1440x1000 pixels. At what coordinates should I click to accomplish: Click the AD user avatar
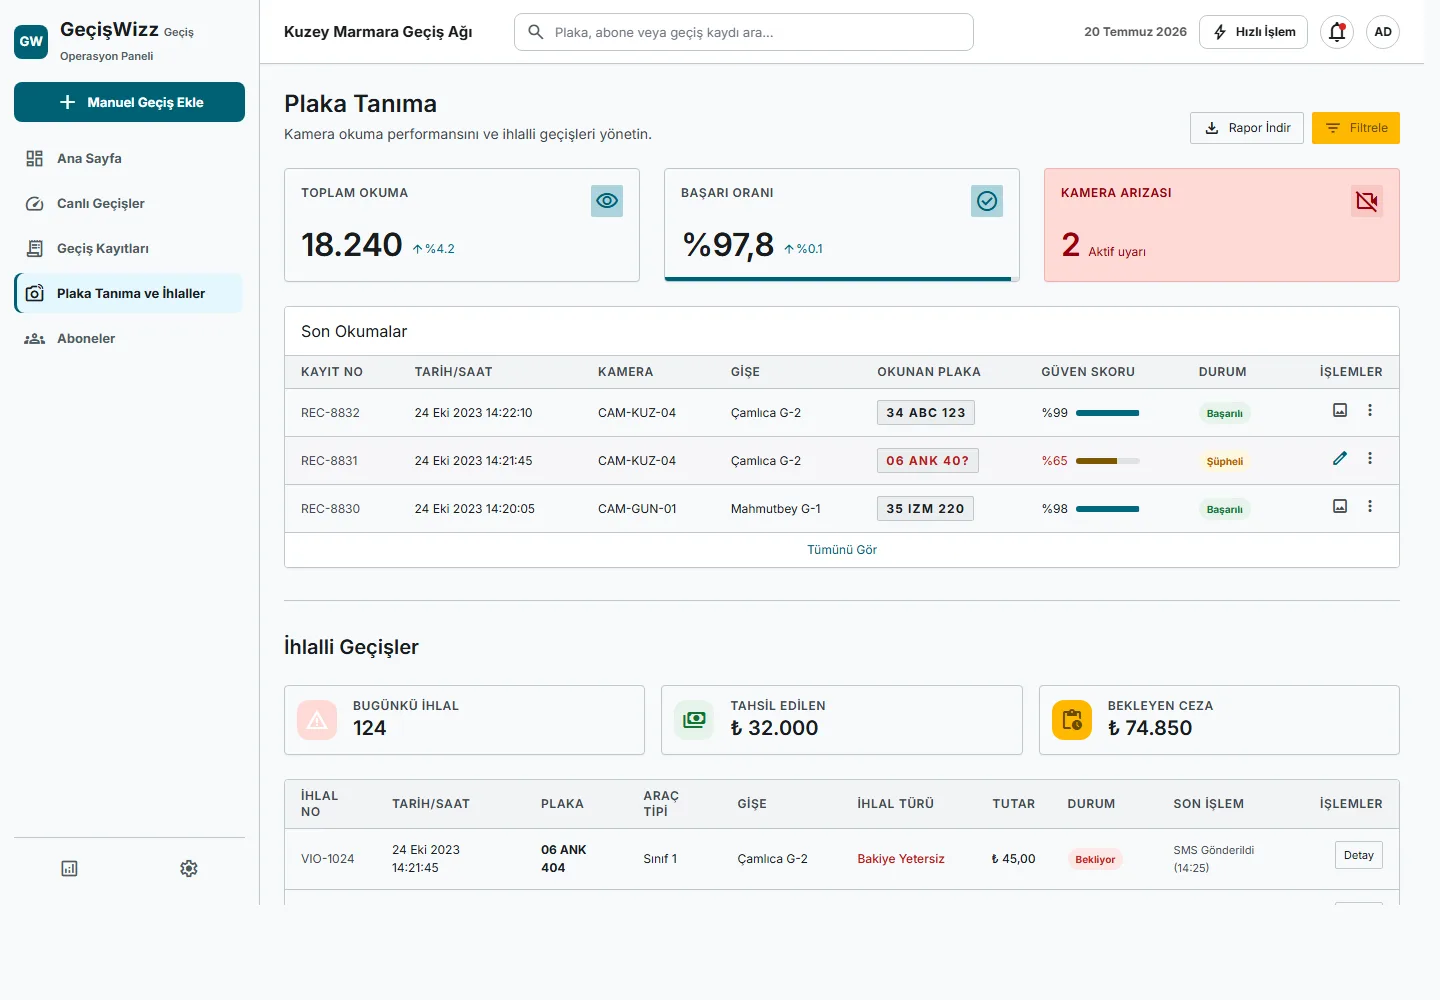(1383, 32)
